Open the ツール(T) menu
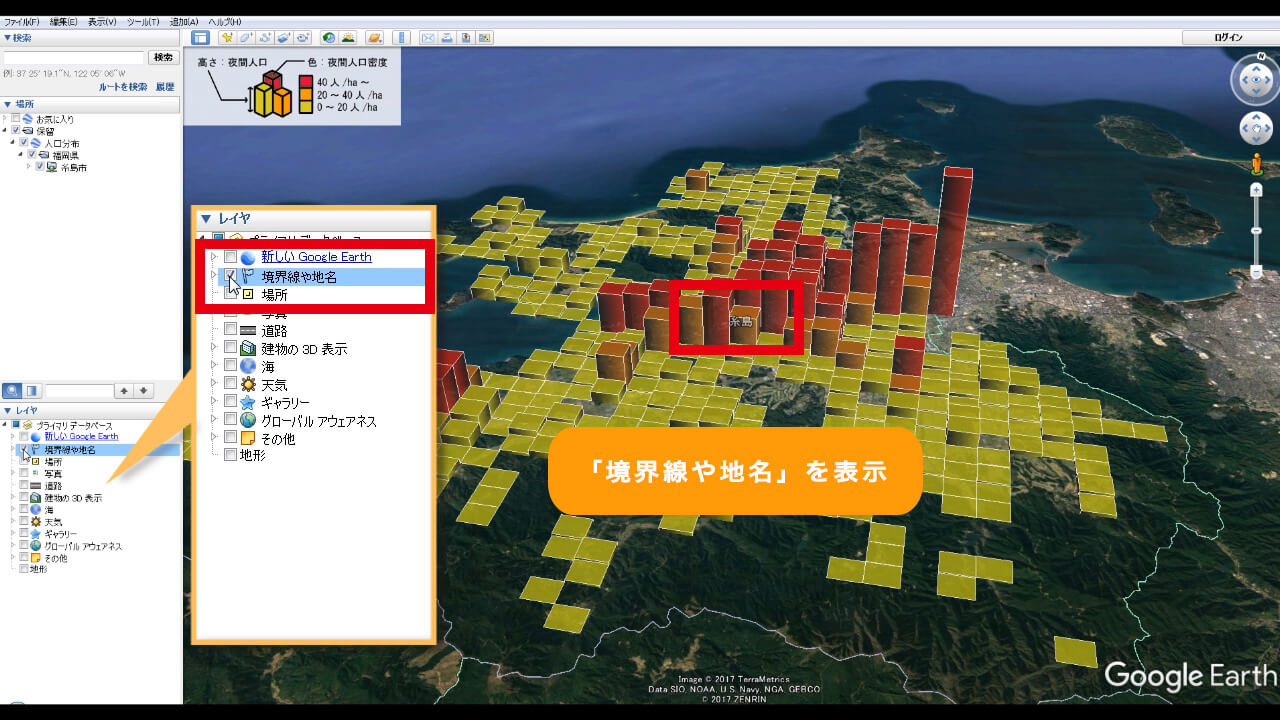This screenshot has height=720, width=1280. tap(144, 21)
